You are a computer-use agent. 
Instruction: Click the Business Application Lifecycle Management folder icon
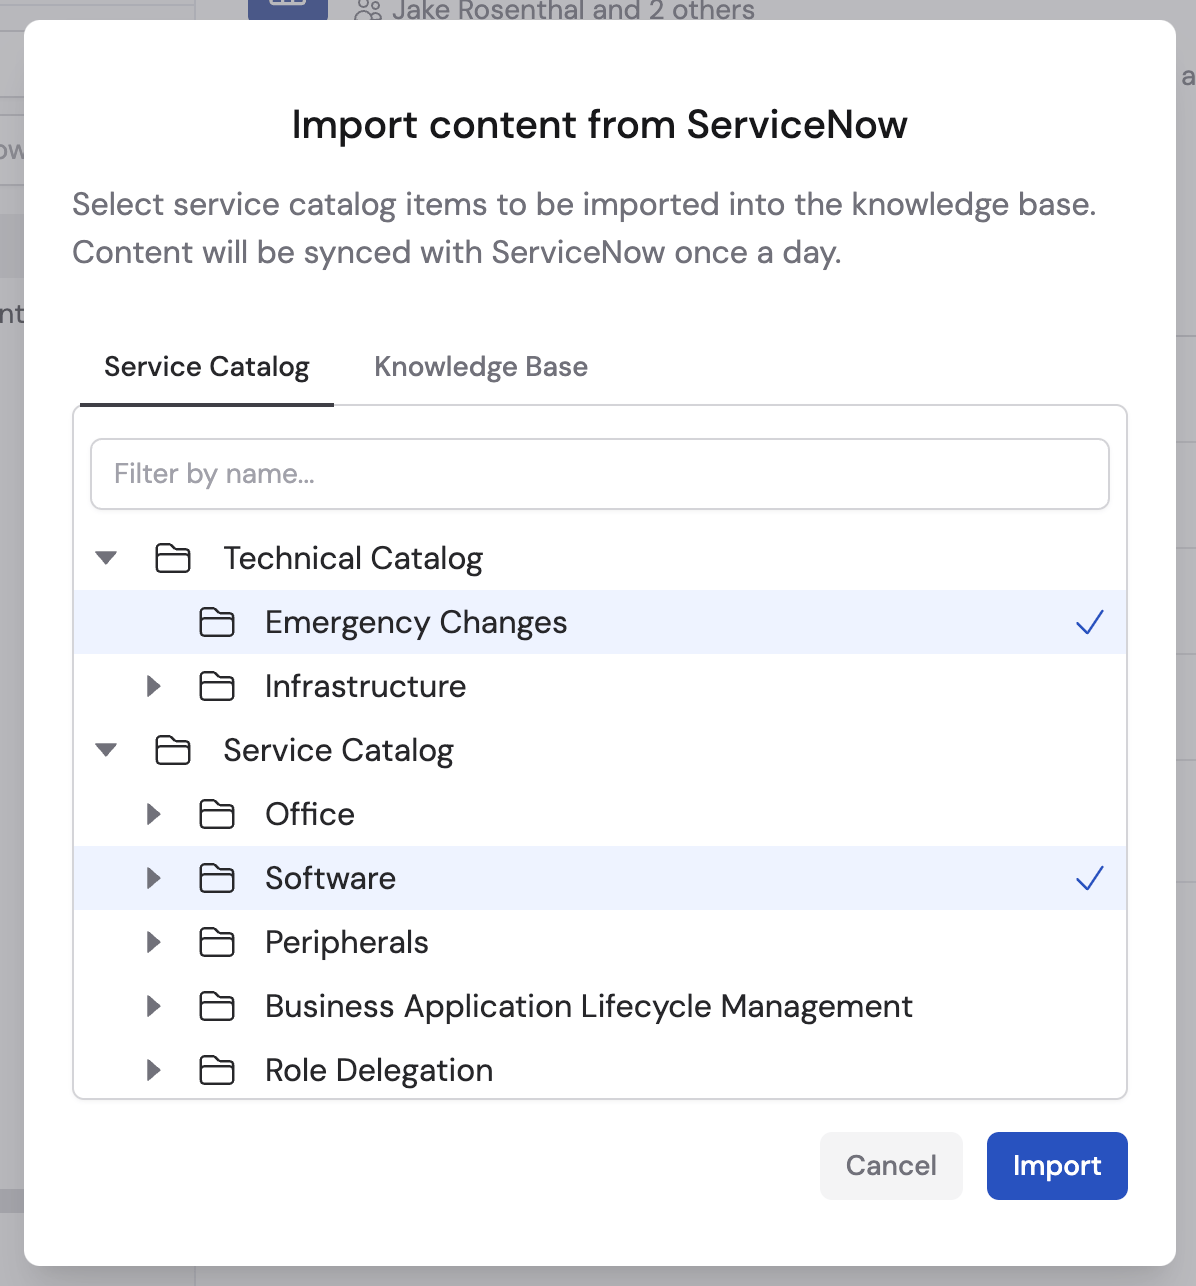pos(217,1006)
